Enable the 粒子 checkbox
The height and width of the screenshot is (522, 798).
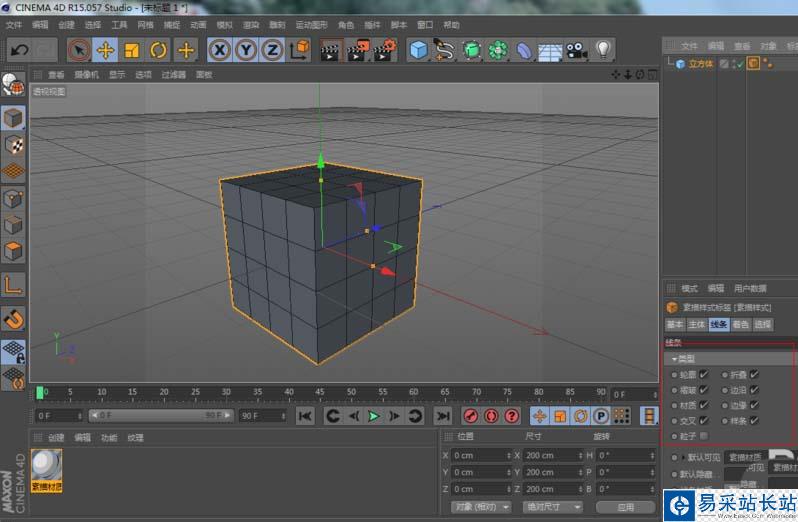(x=704, y=436)
